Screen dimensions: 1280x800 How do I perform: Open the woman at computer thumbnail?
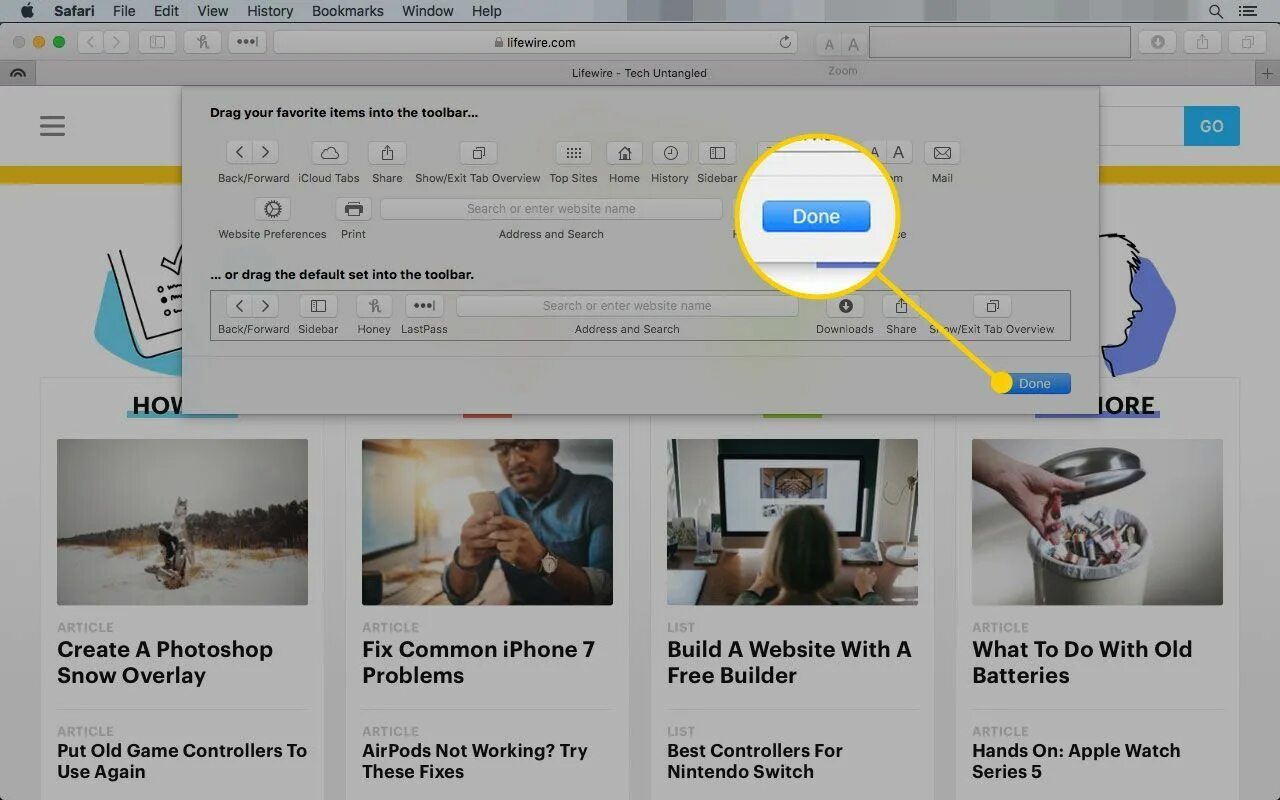[792, 522]
